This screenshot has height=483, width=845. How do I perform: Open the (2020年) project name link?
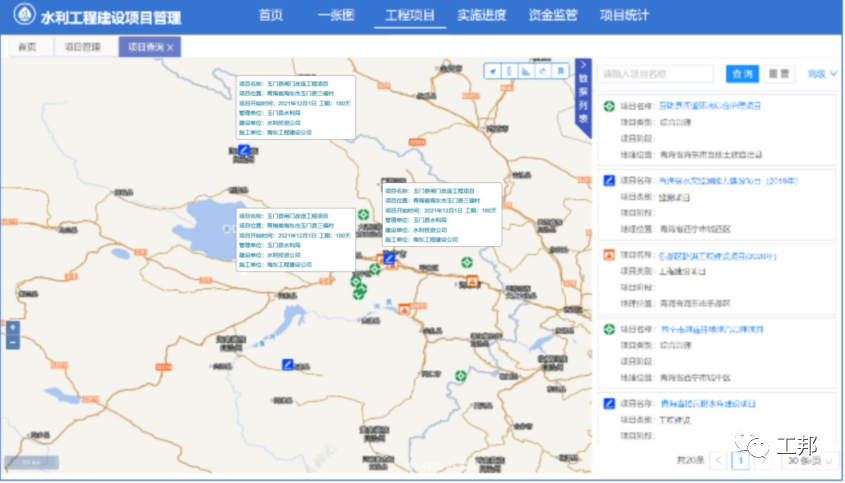pyautogui.click(x=717, y=256)
